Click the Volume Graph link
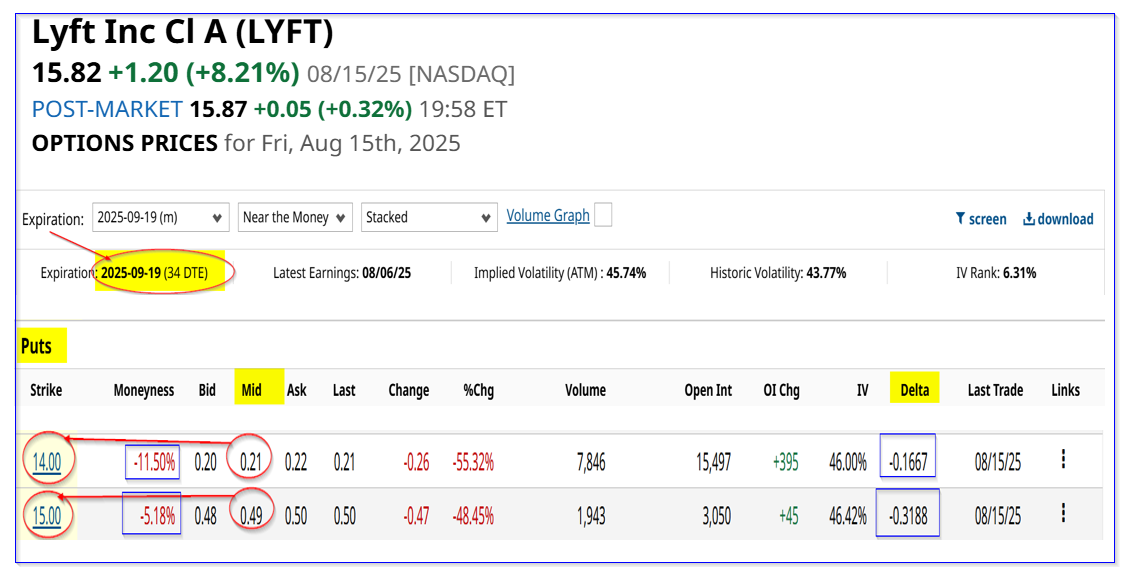Image resolution: width=1129 pixels, height=567 pixels. pyautogui.click(x=548, y=215)
